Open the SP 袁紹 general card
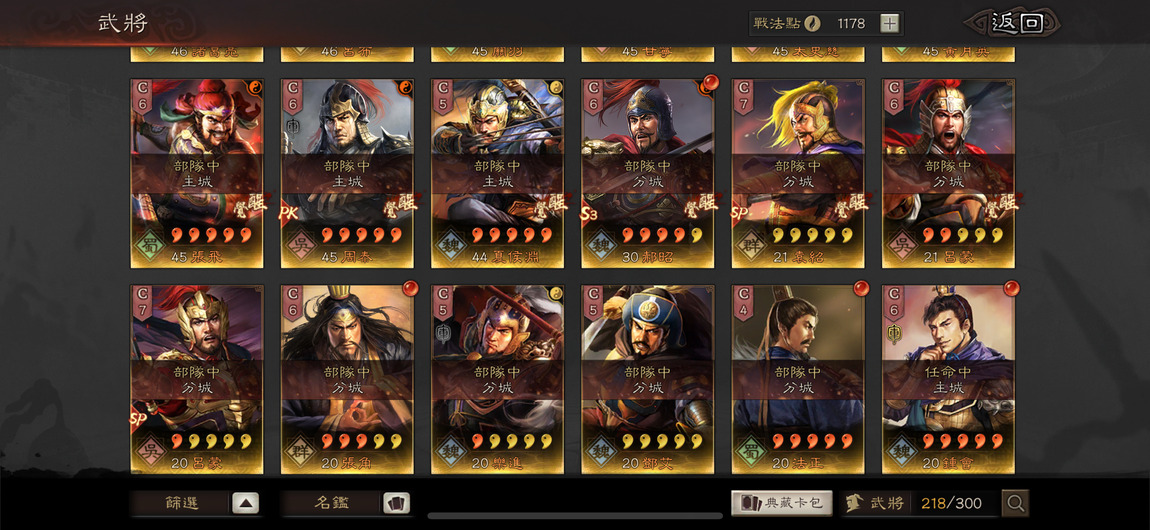Viewport: 1150px width, 530px height. 798,173
